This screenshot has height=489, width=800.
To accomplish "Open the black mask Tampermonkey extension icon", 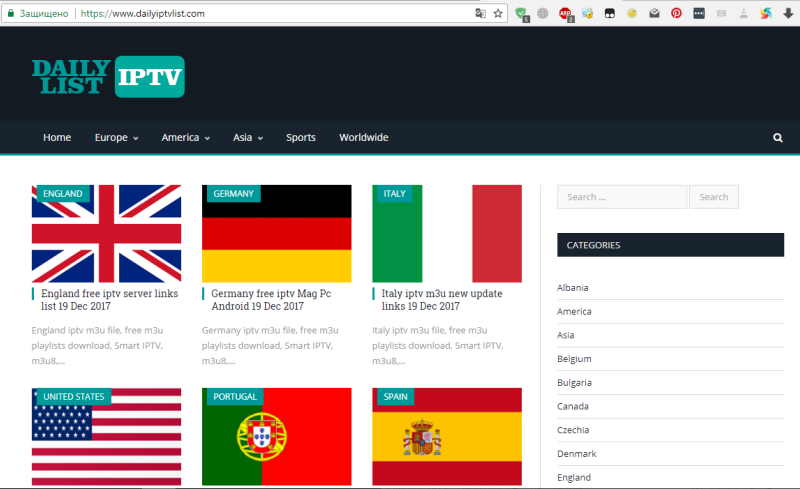I will pos(610,14).
